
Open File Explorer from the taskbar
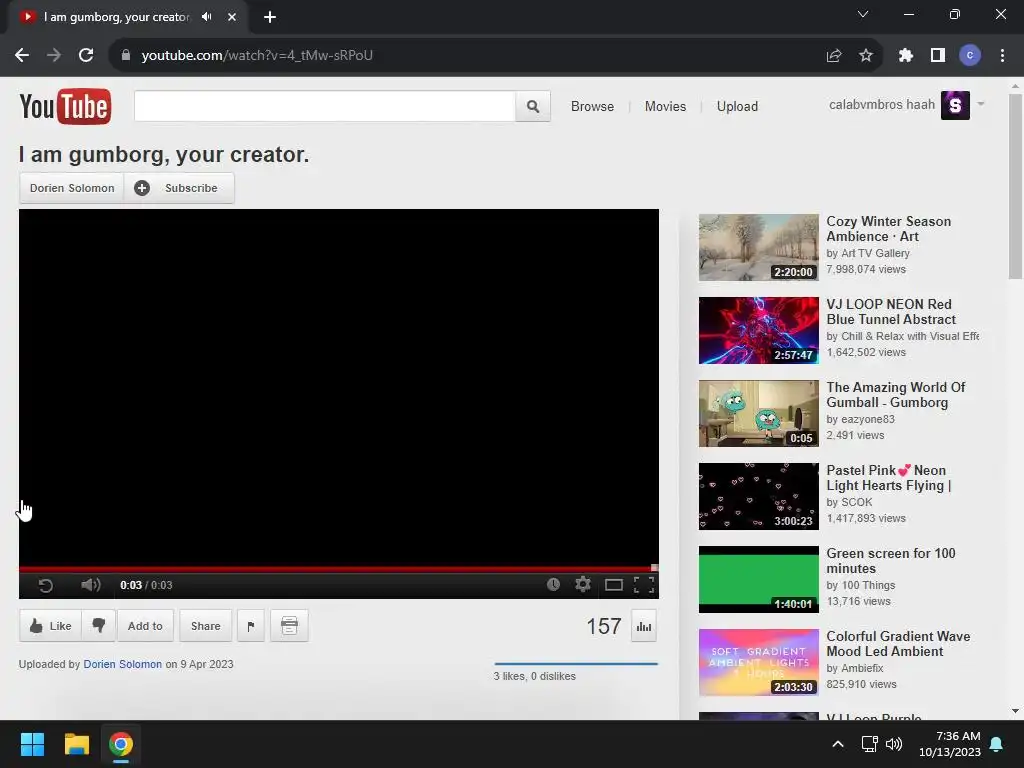(x=76, y=744)
